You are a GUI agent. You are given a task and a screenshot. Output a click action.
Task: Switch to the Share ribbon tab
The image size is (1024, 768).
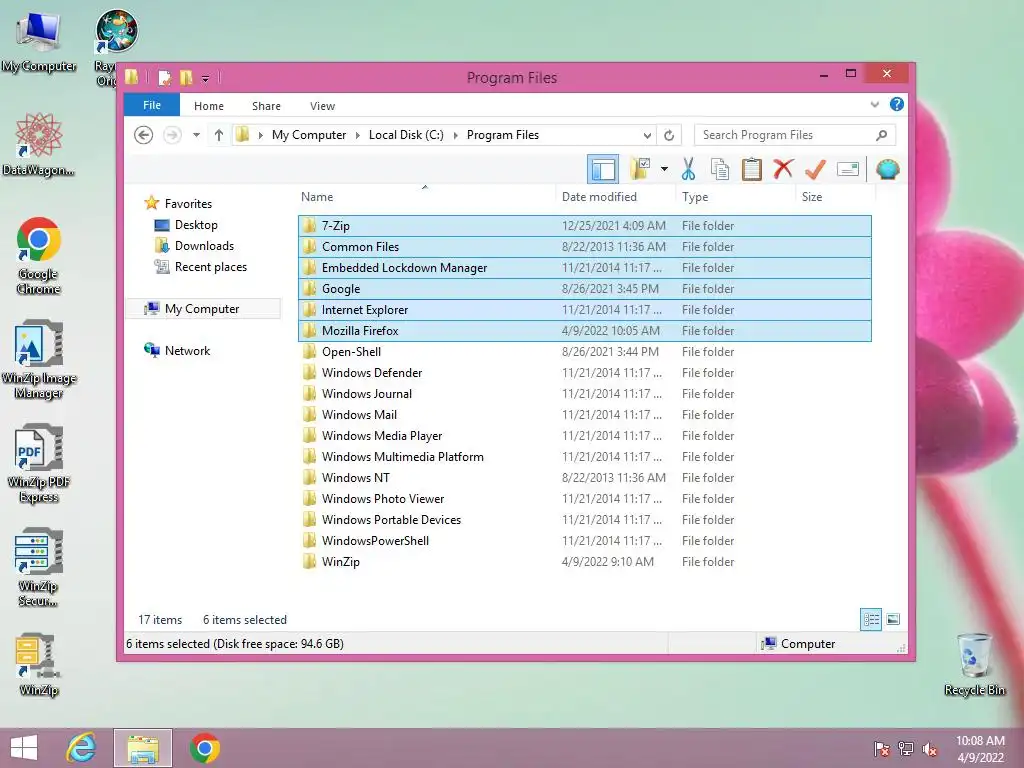(x=266, y=106)
